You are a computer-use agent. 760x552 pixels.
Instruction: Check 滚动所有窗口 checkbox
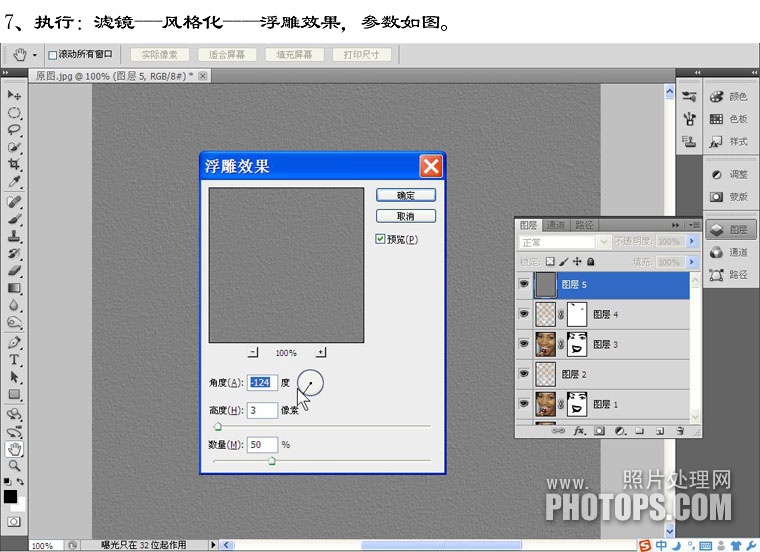[52, 55]
